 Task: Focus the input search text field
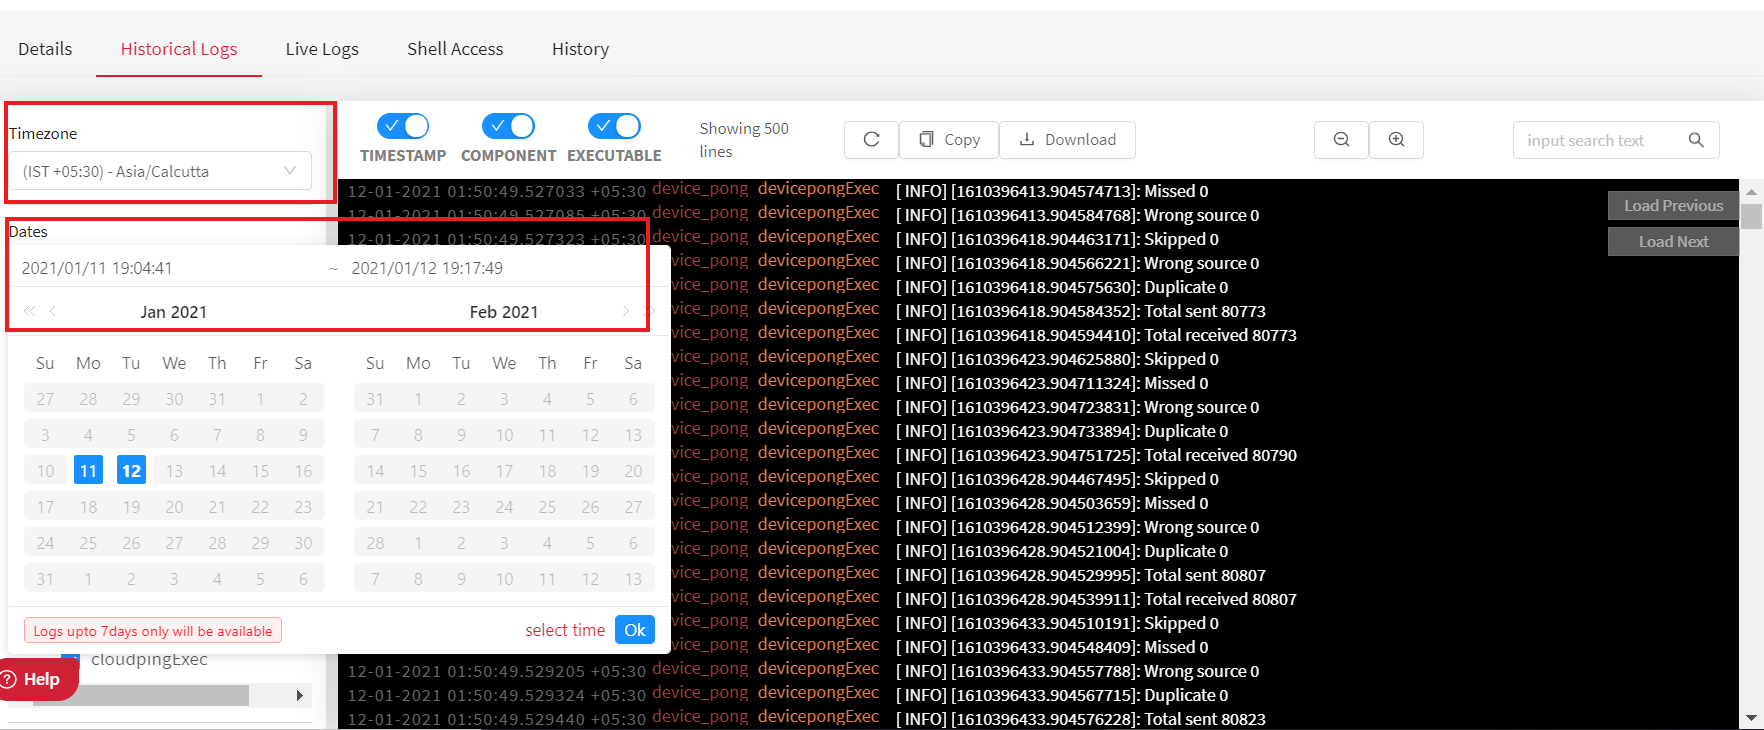(x=1598, y=140)
